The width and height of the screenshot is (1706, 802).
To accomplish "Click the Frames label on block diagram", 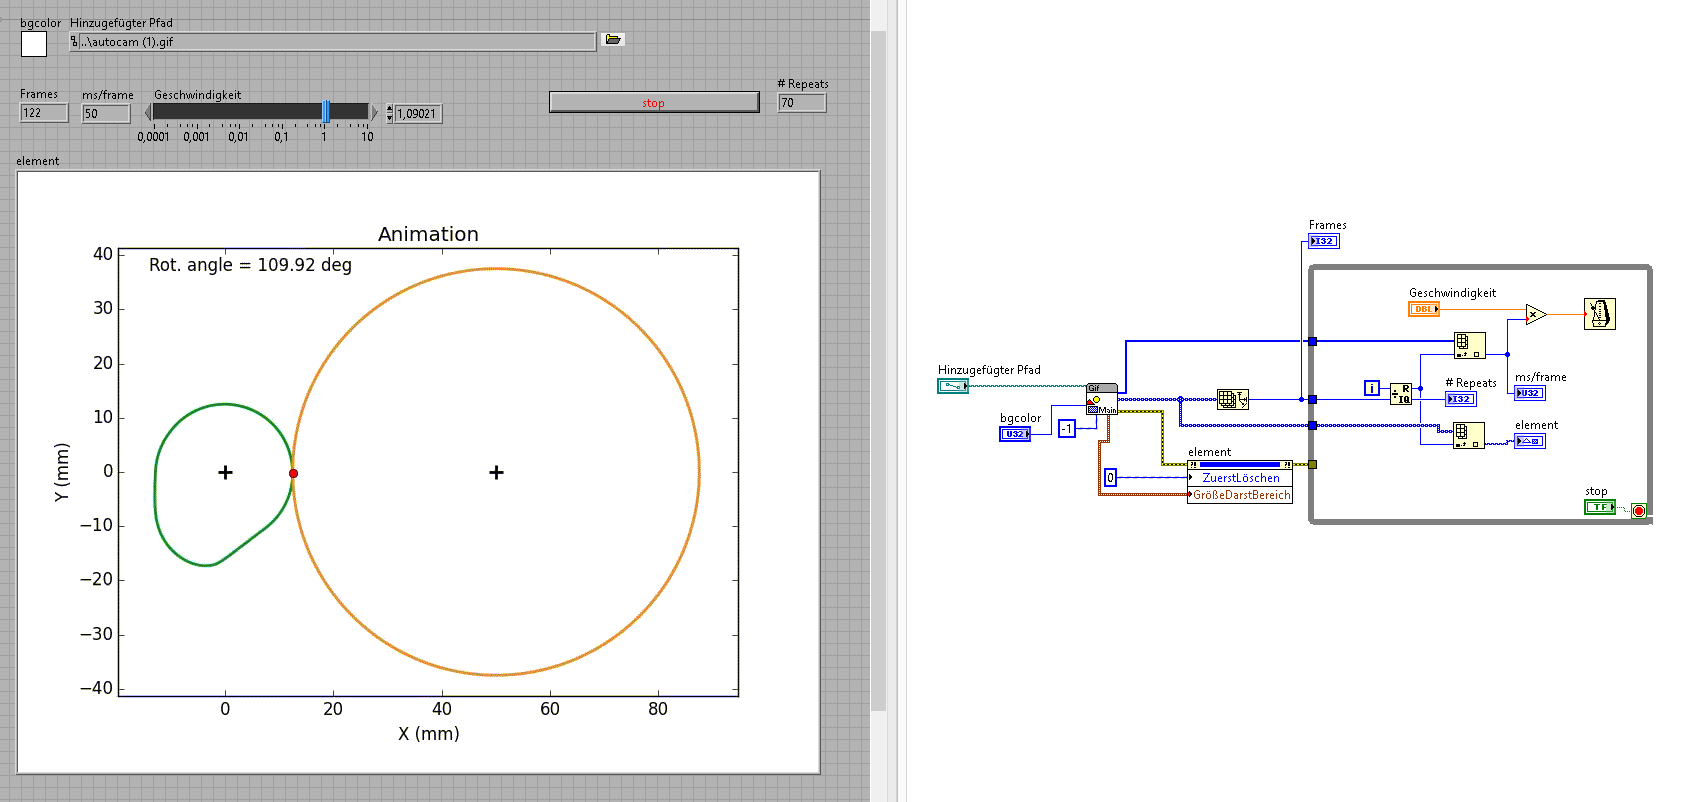I will [1328, 225].
